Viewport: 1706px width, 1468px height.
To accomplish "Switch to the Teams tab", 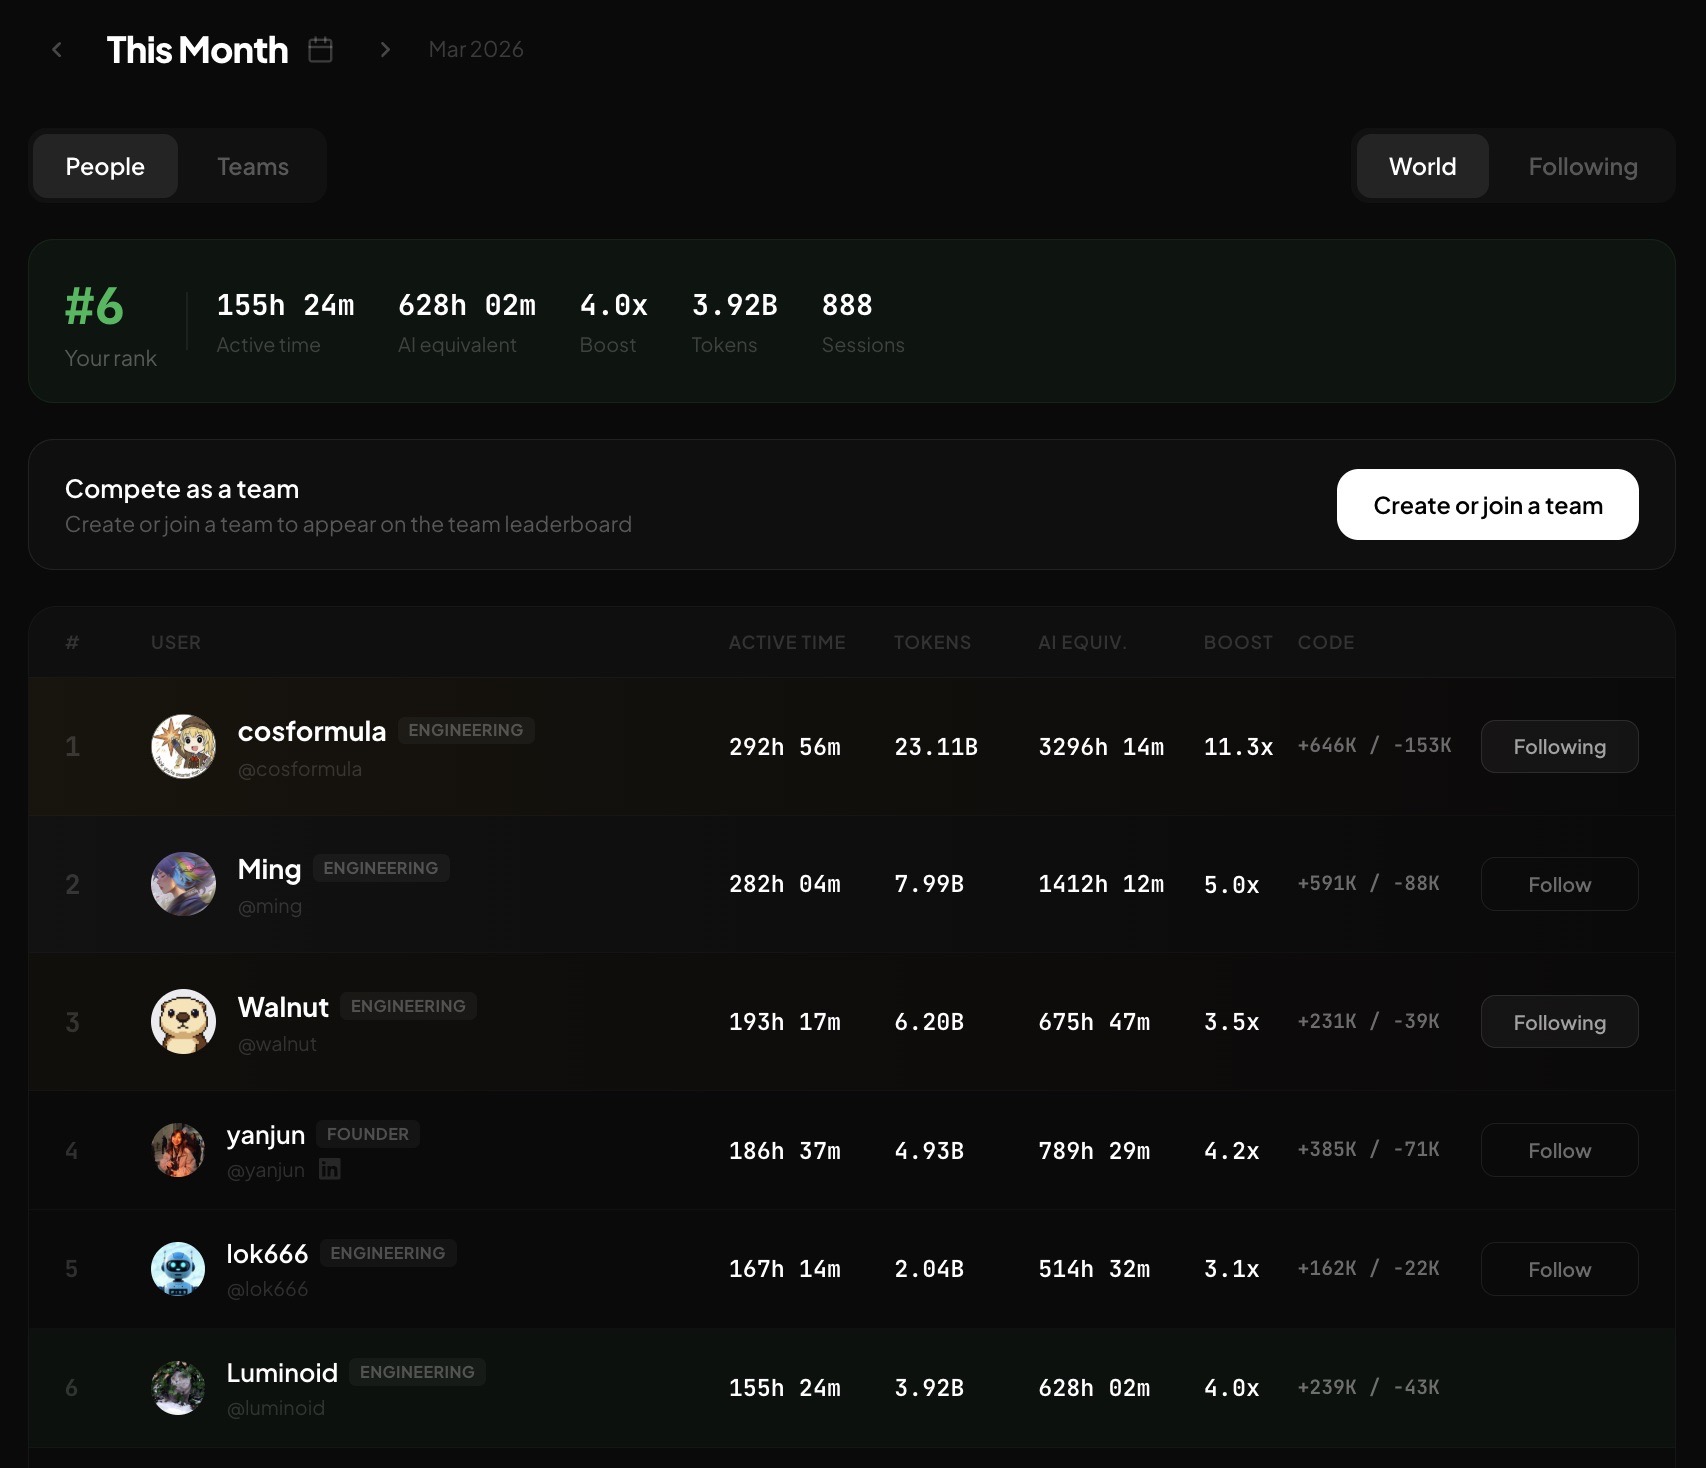I will (253, 166).
